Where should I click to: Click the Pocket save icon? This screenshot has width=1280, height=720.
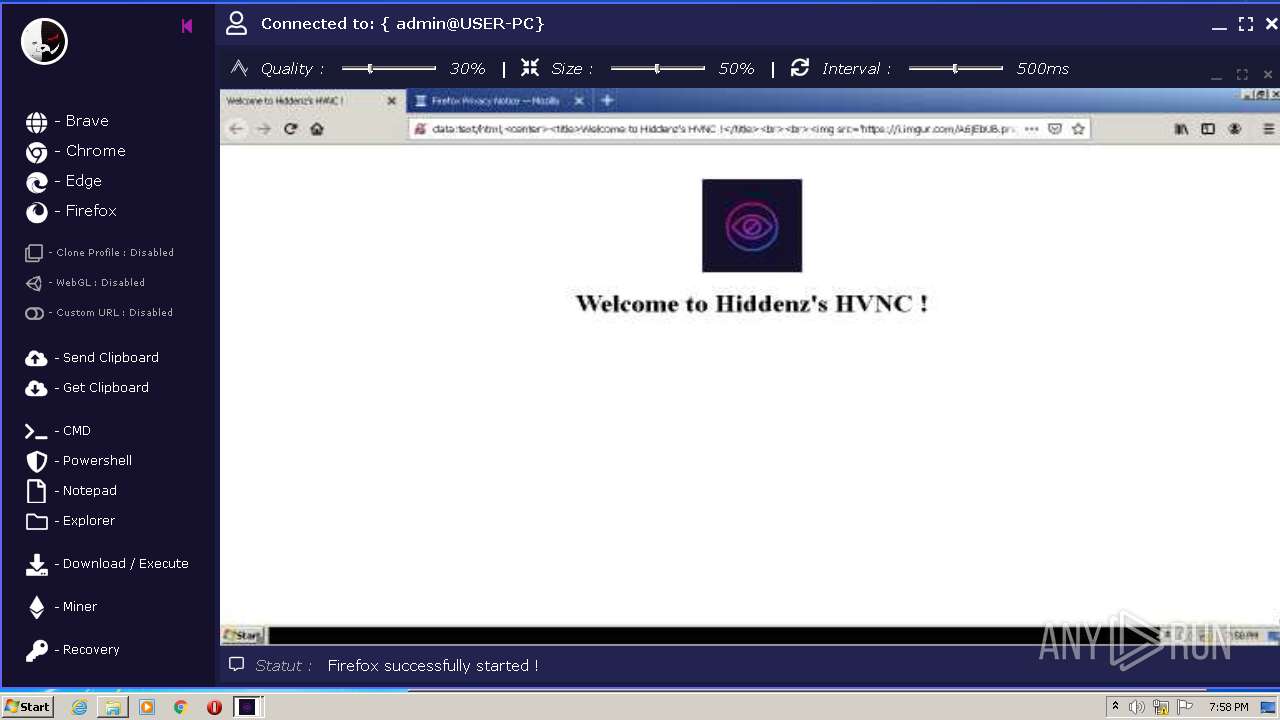(1055, 129)
